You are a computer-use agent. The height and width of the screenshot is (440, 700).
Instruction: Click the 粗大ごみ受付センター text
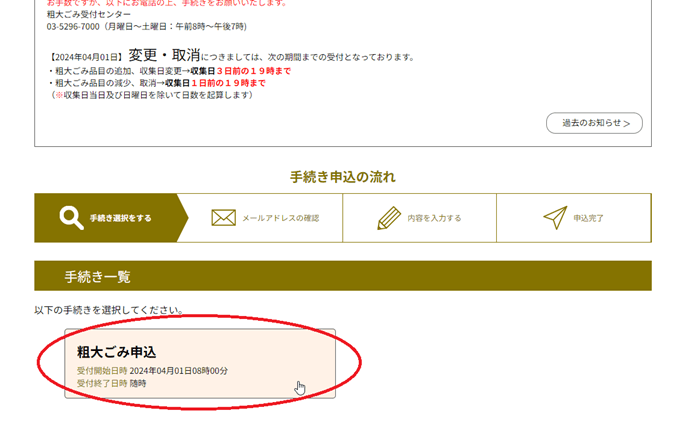click(89, 14)
